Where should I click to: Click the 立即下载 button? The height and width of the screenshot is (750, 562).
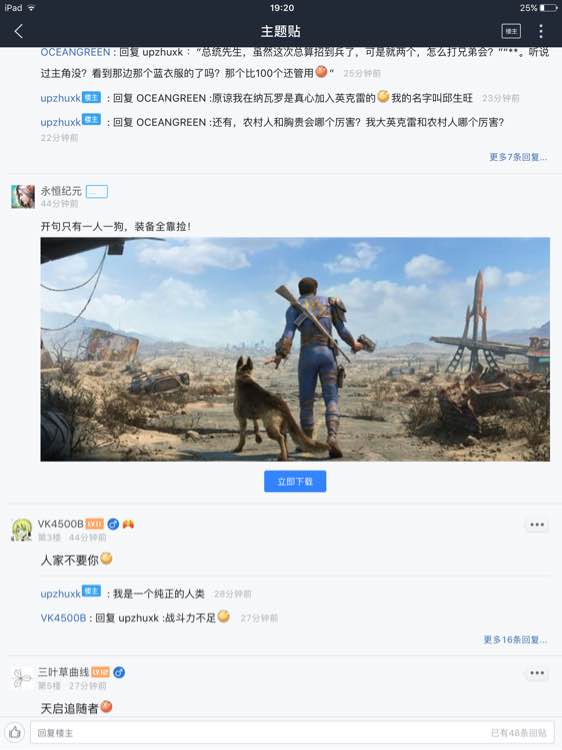[295, 481]
